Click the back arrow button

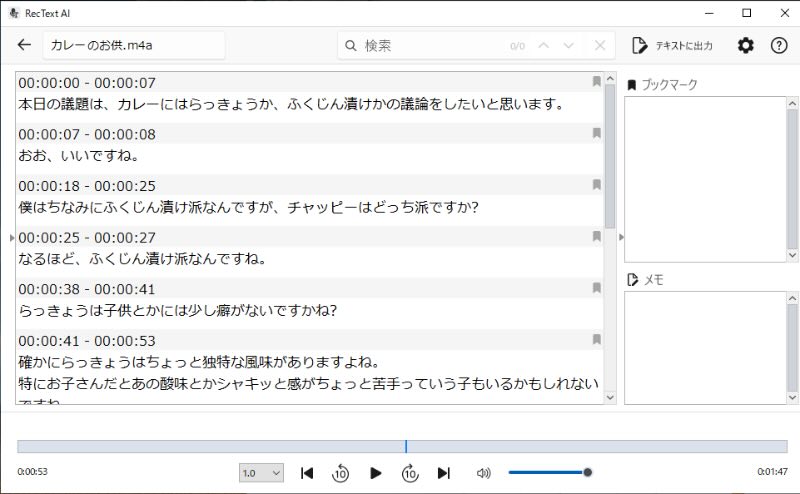click(x=24, y=45)
